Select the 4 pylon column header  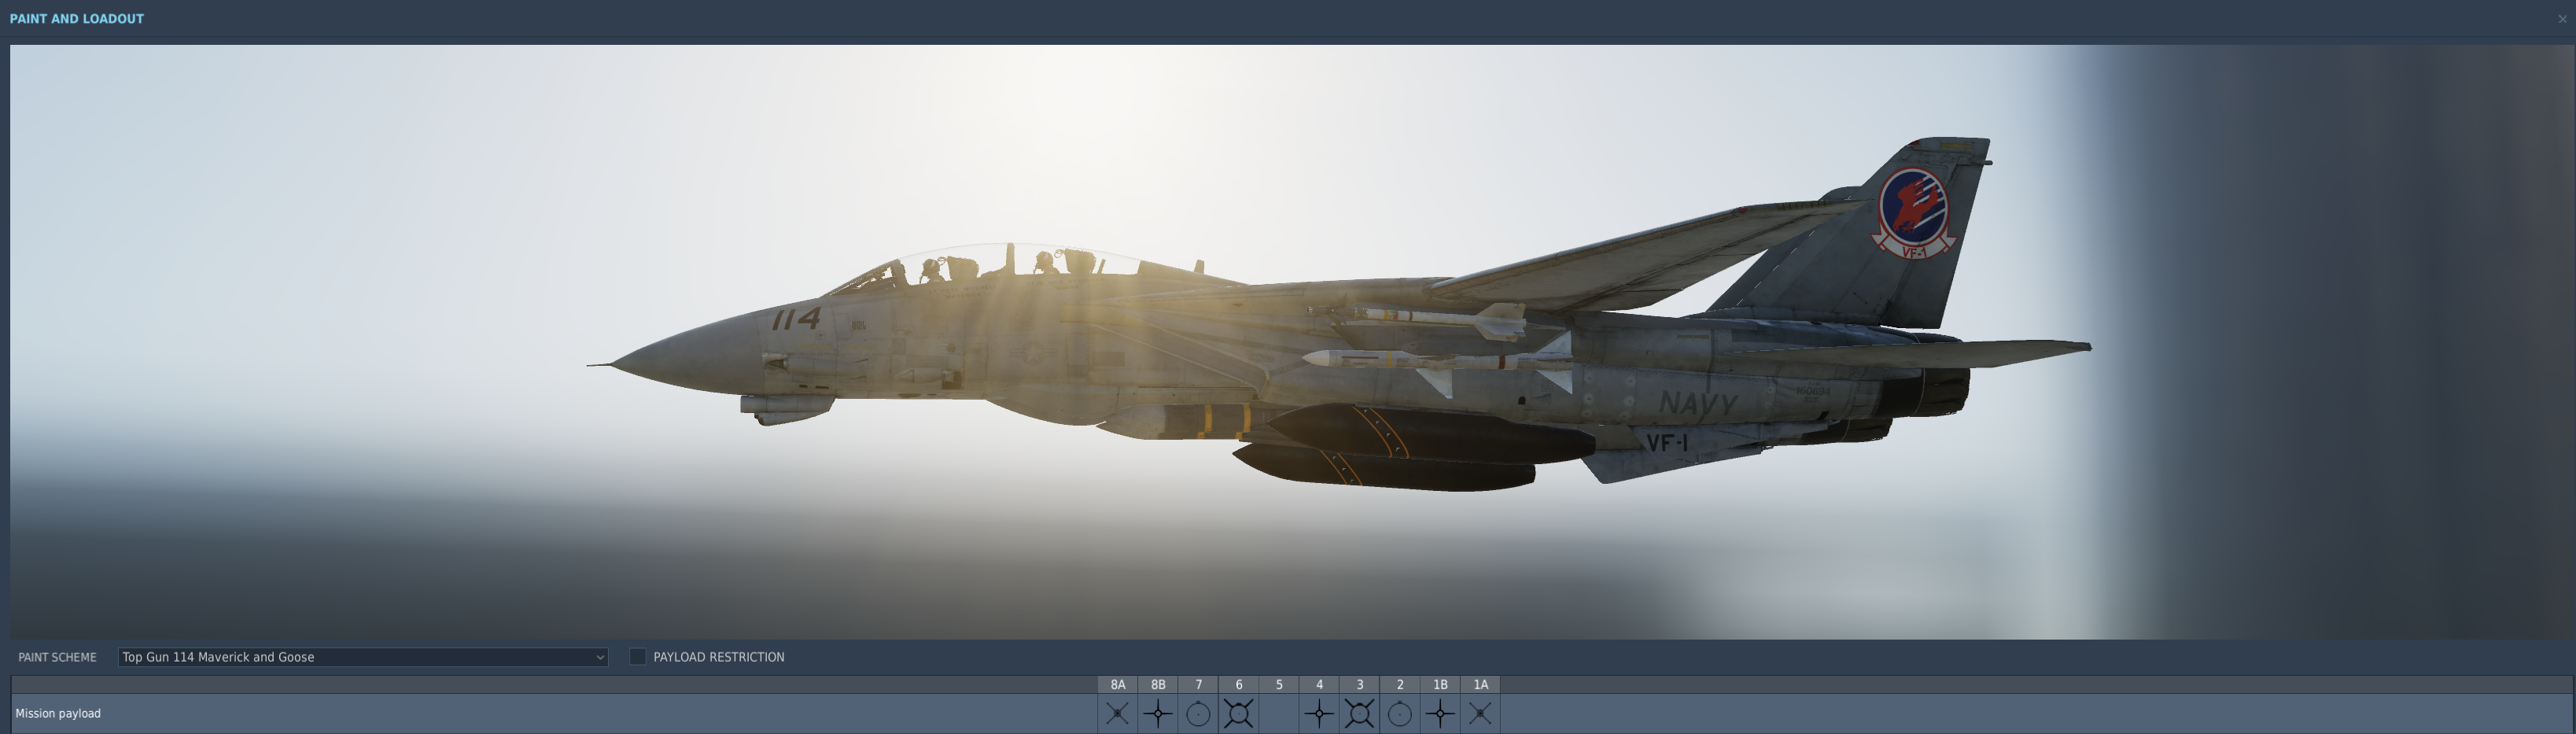[1319, 685]
